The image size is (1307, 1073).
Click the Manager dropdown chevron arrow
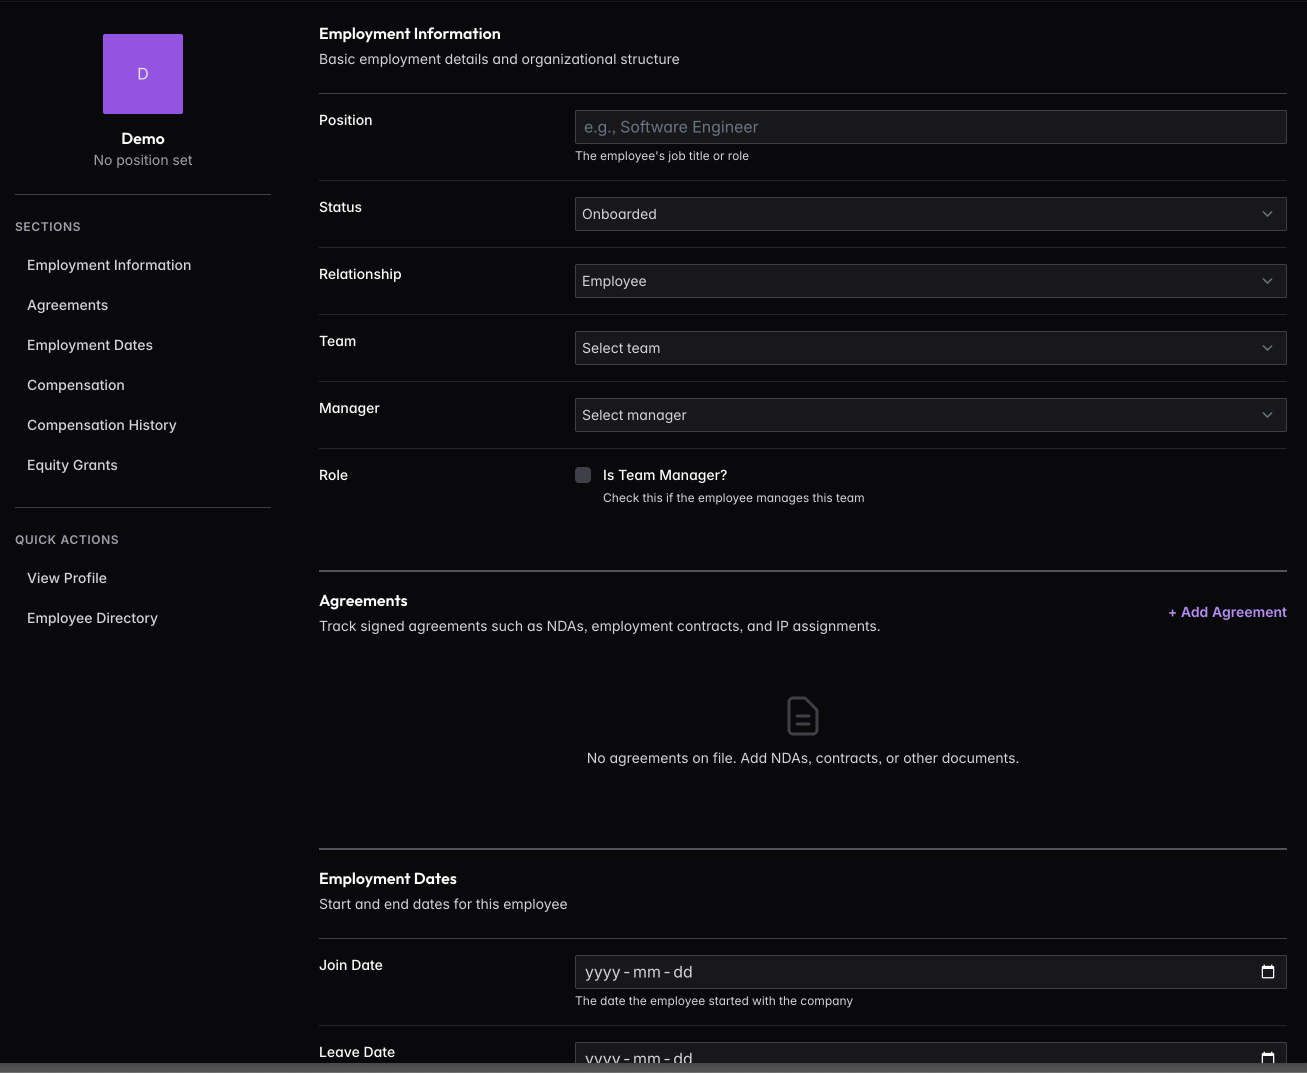pos(1267,415)
